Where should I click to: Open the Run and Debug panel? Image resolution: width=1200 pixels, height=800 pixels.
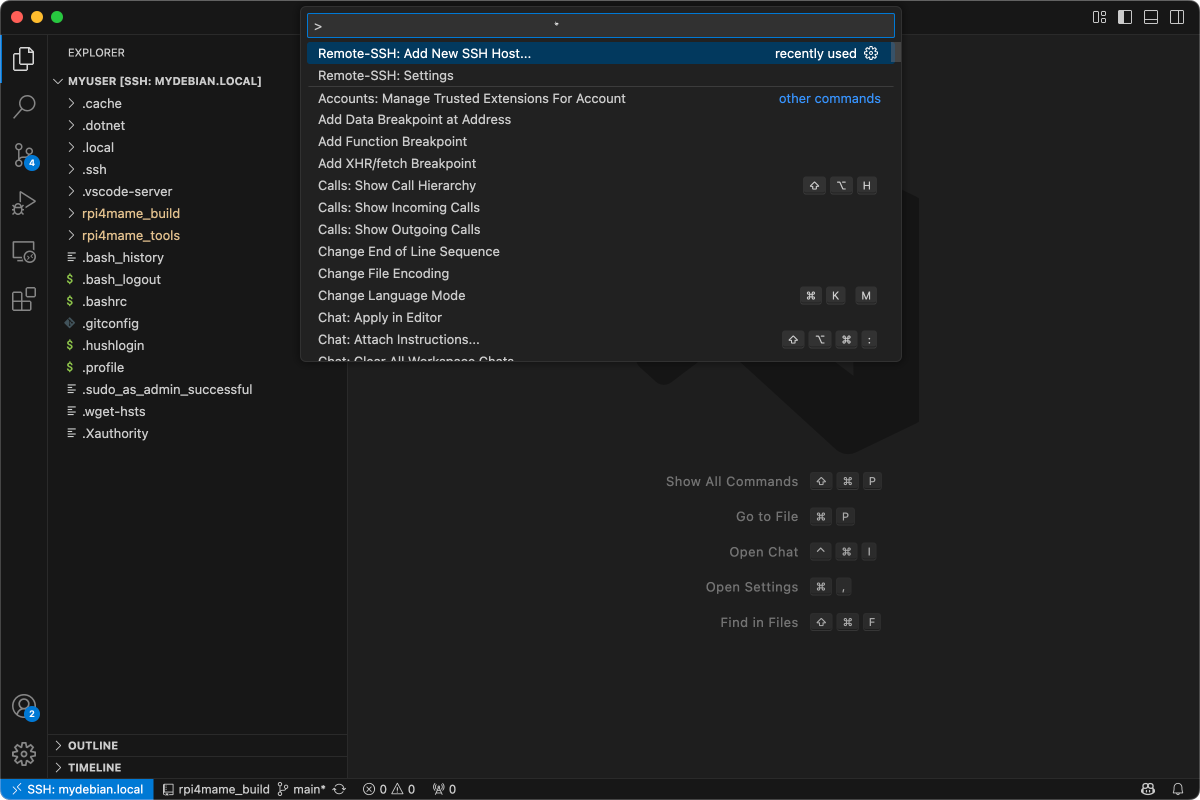[24, 203]
